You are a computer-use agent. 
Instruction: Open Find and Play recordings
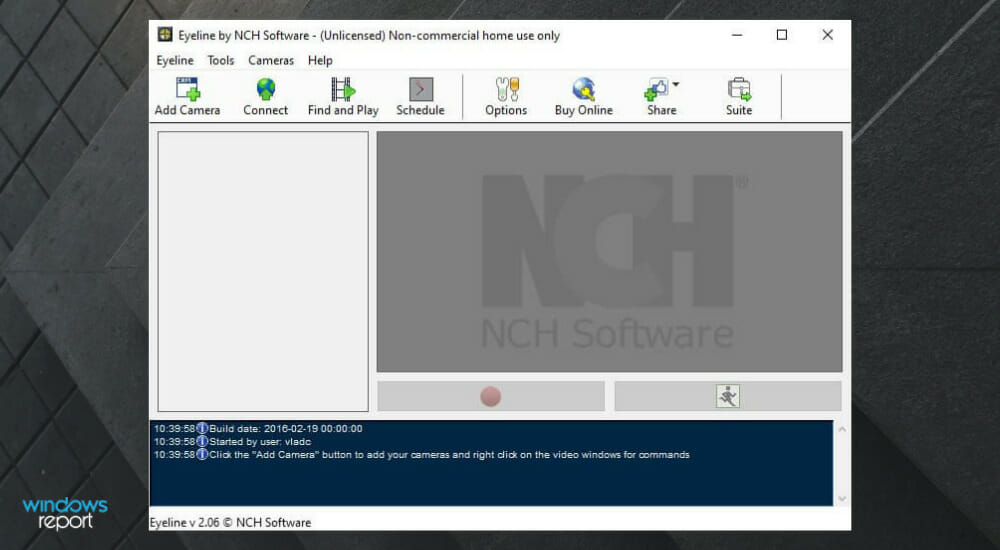point(343,96)
